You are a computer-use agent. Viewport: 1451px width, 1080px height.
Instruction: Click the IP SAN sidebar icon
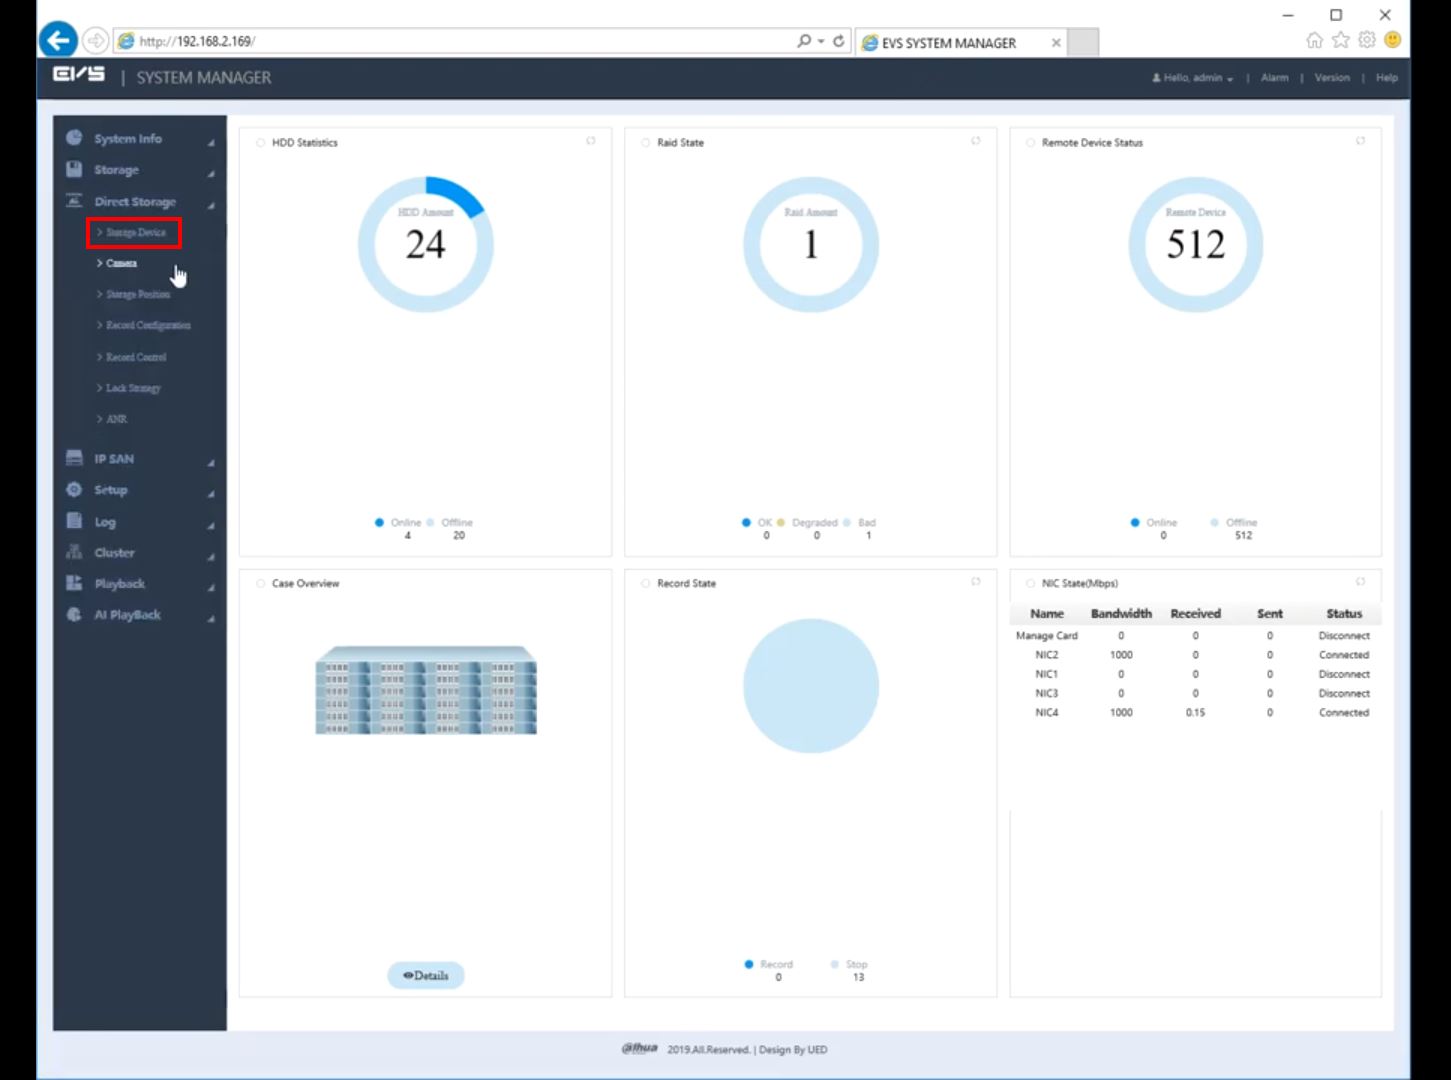(x=74, y=458)
